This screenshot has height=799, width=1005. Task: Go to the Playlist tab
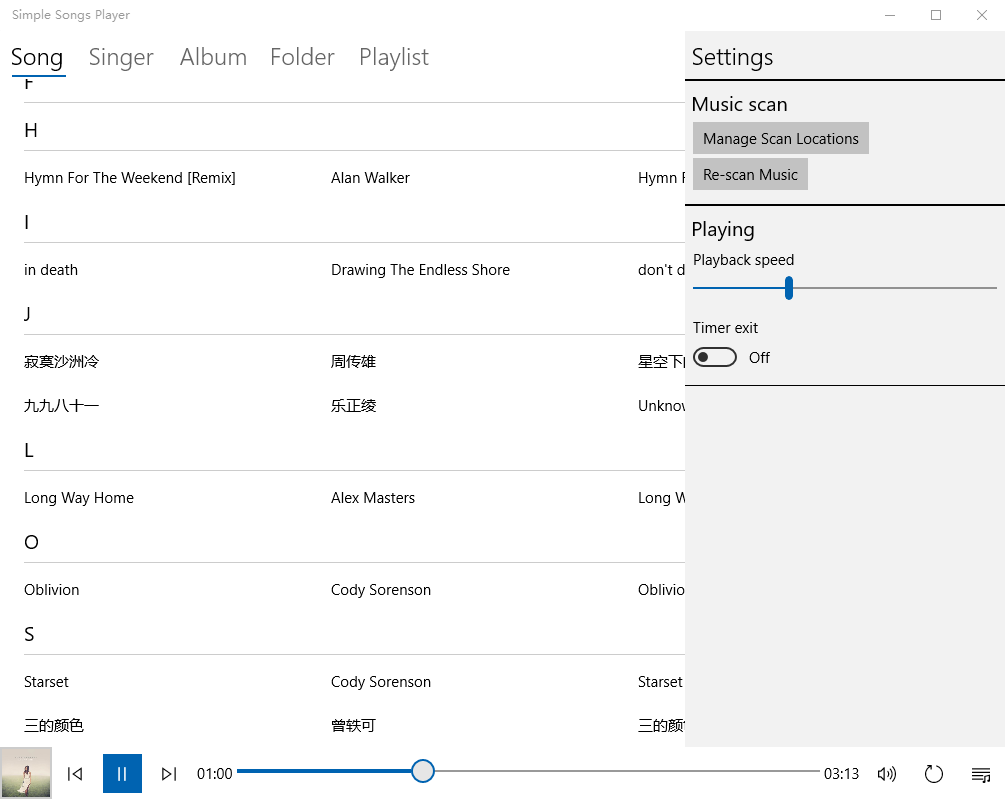coord(393,57)
